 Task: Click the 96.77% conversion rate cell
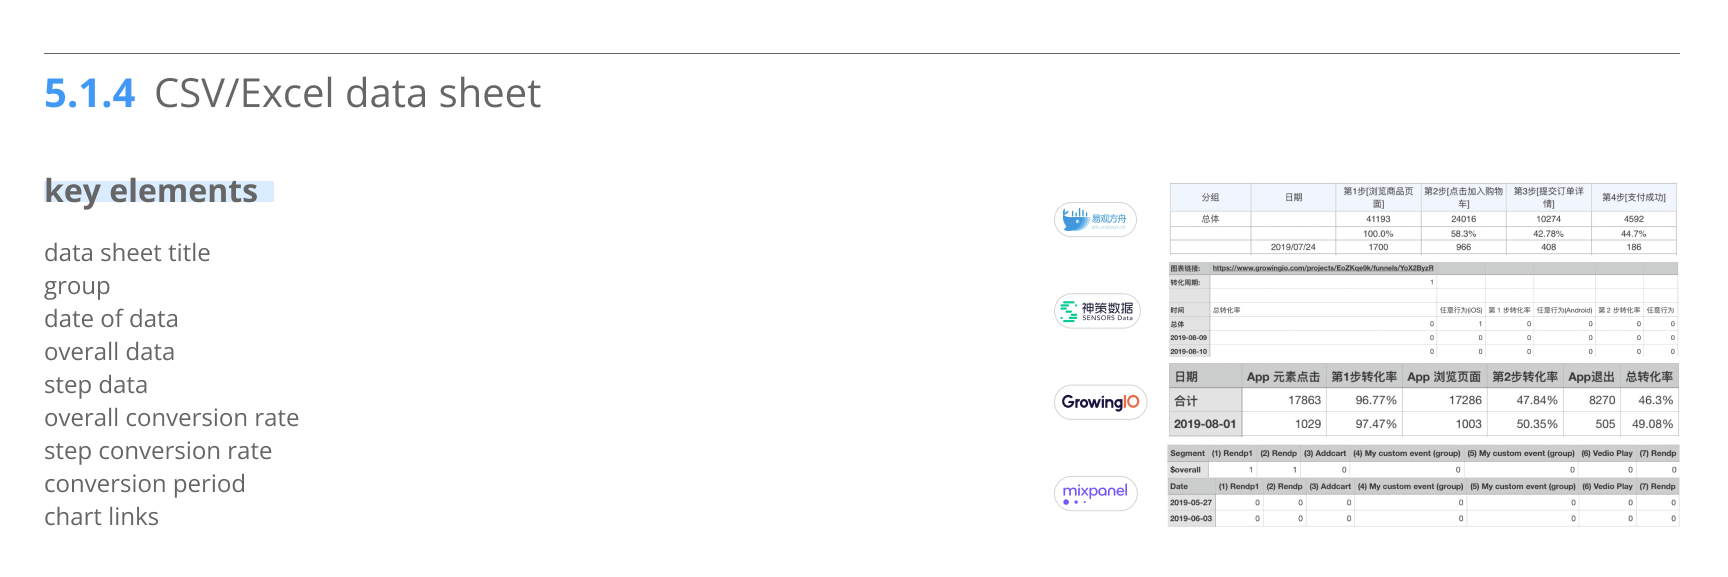(1375, 400)
